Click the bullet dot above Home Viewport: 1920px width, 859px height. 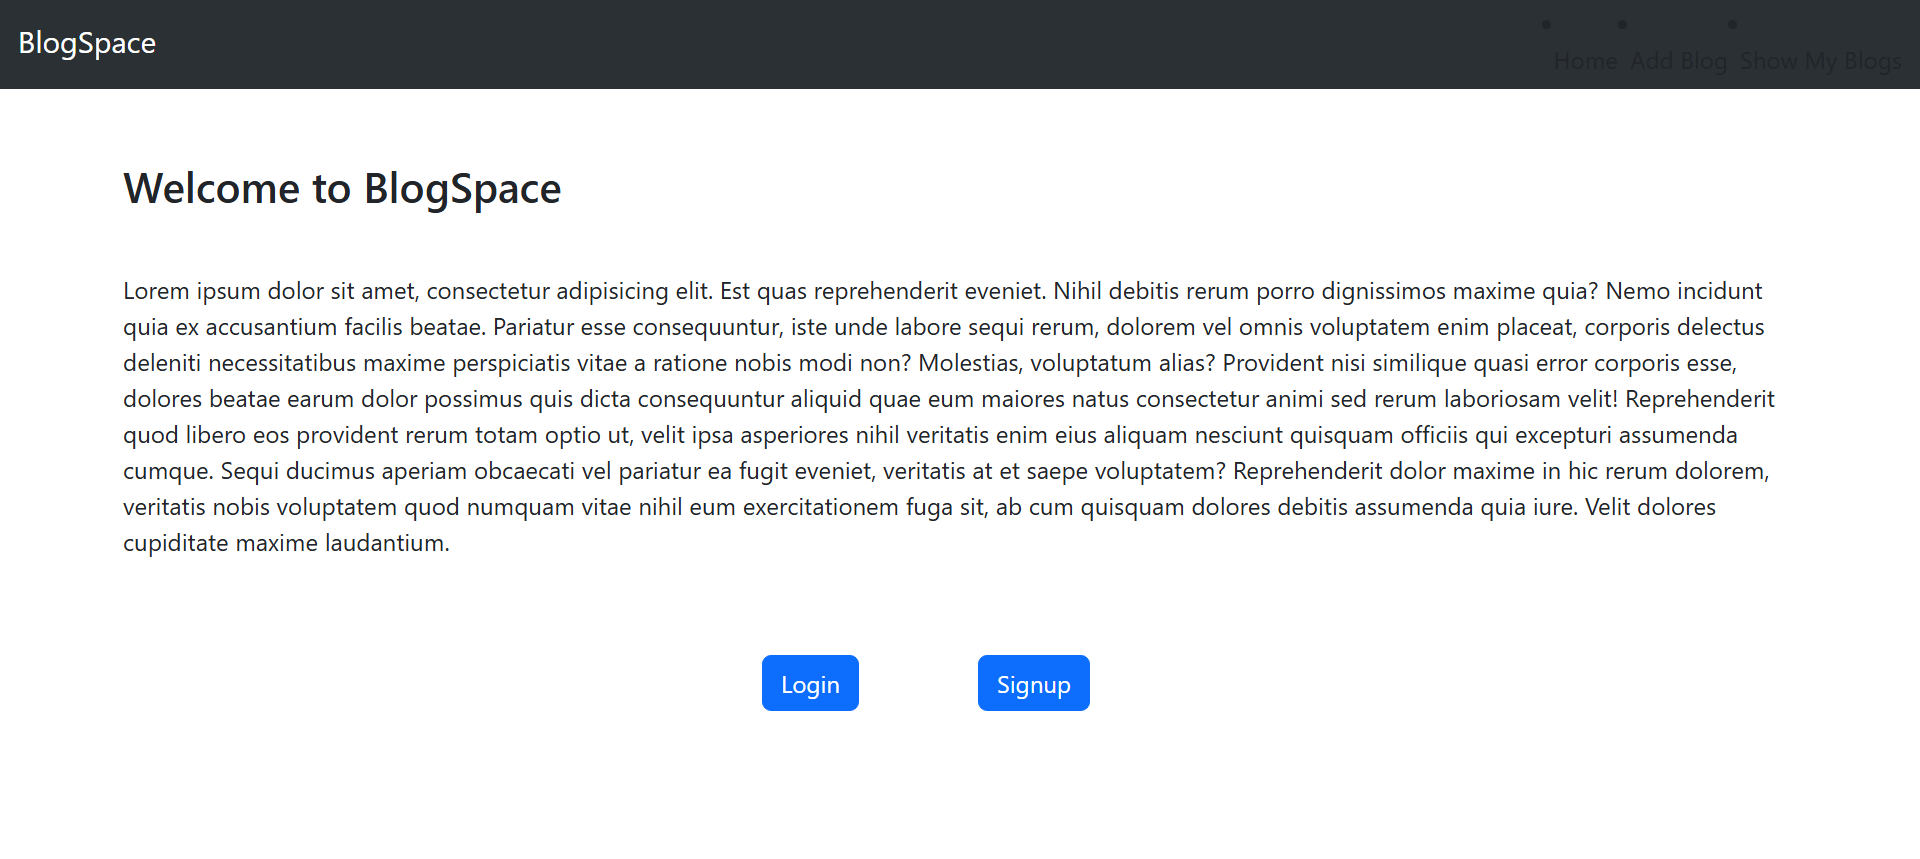pos(1546,24)
